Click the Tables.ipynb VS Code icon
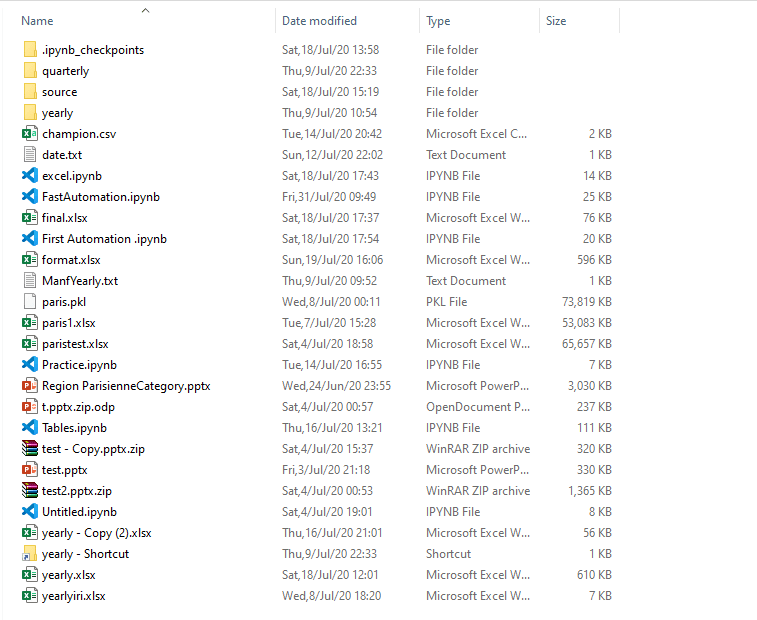Viewport: 757px width, 620px height. click(30, 428)
